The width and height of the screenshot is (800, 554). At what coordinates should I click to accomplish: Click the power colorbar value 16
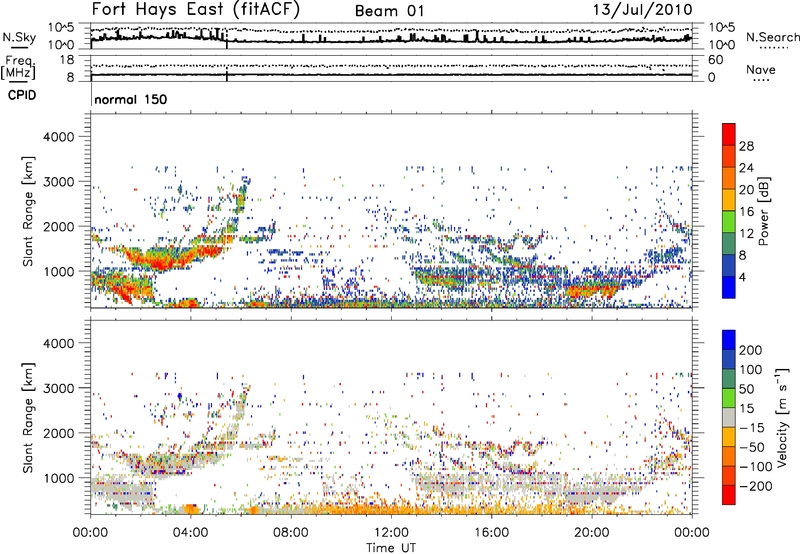pos(746,212)
